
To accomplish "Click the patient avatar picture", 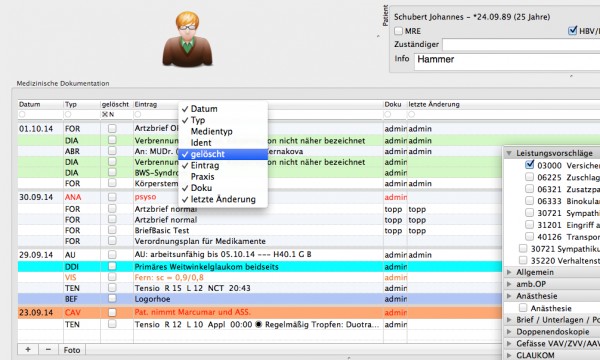I will pyautogui.click(x=187, y=39).
